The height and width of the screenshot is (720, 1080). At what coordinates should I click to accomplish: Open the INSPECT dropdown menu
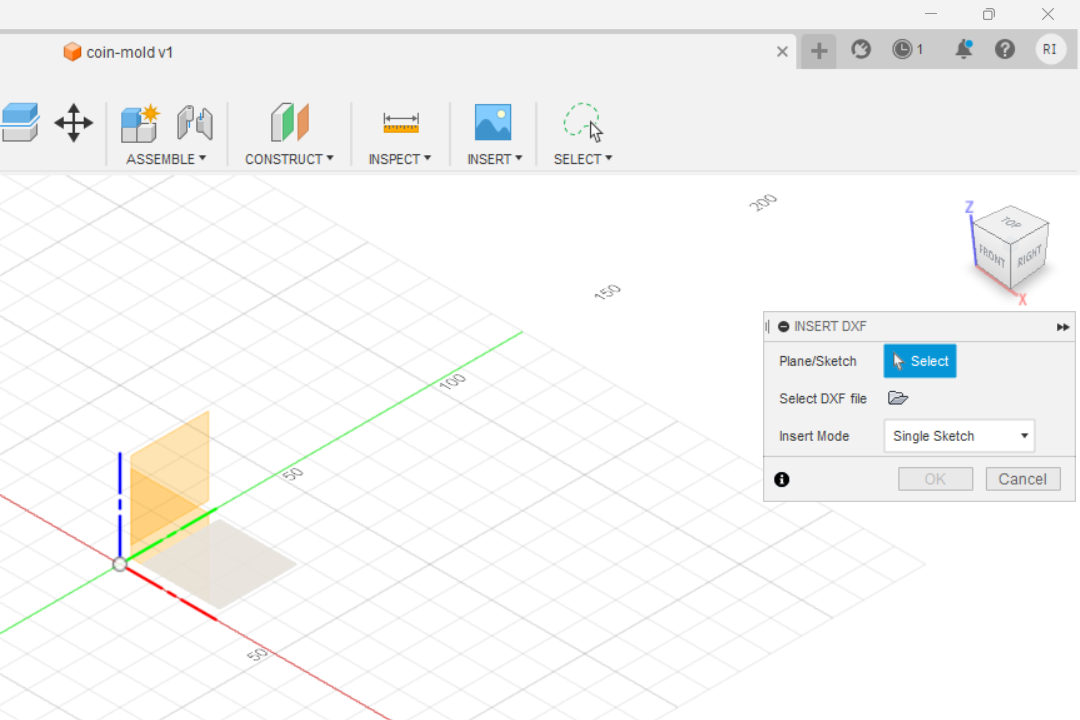click(x=399, y=159)
